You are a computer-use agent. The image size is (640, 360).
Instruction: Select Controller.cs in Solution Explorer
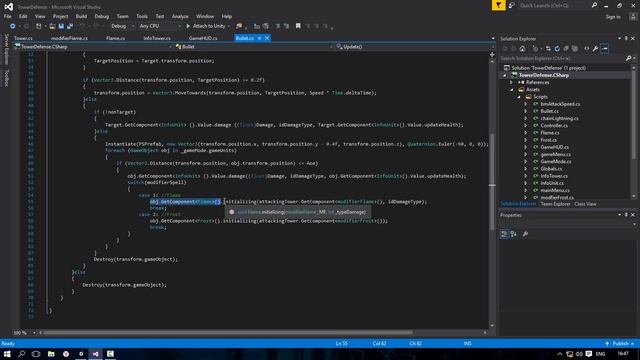(x=554, y=126)
